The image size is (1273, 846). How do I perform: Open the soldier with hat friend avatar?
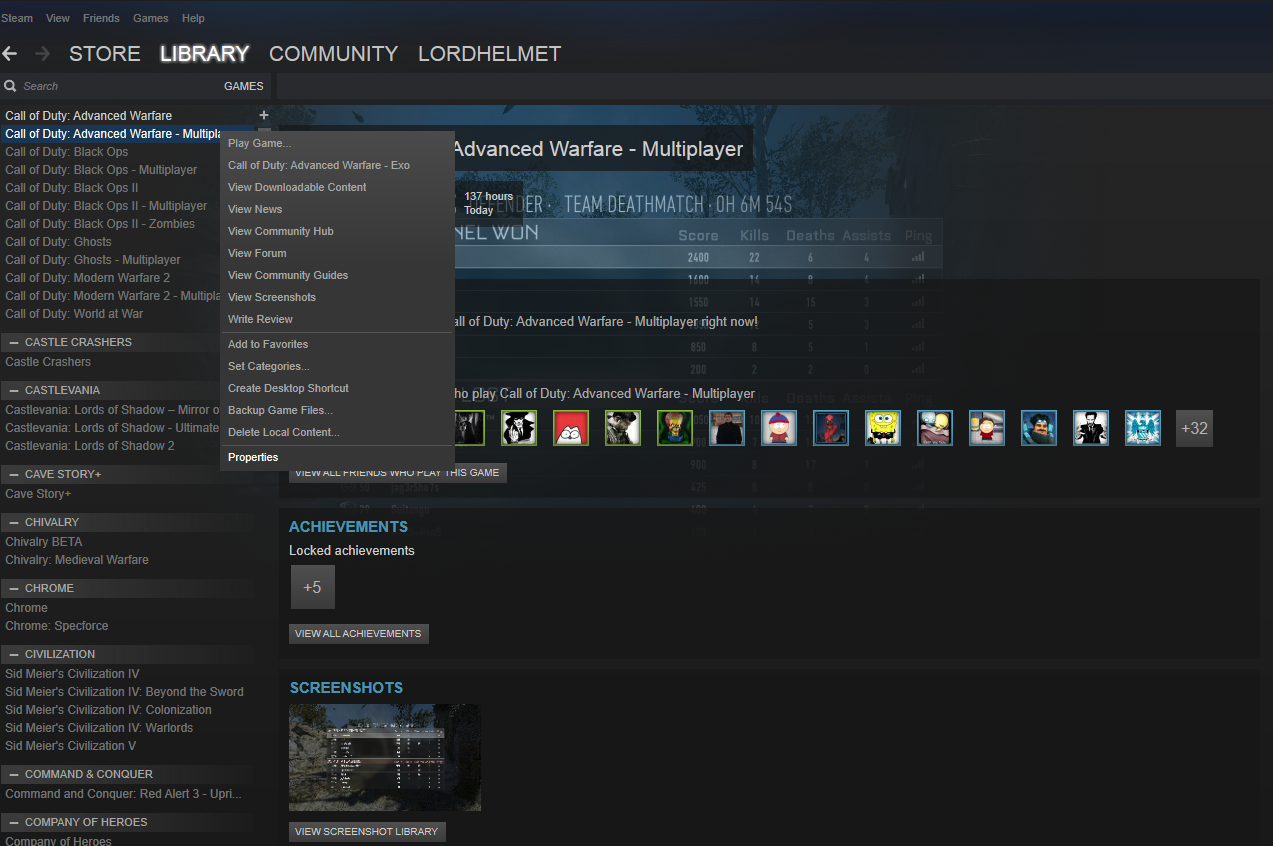coord(623,428)
